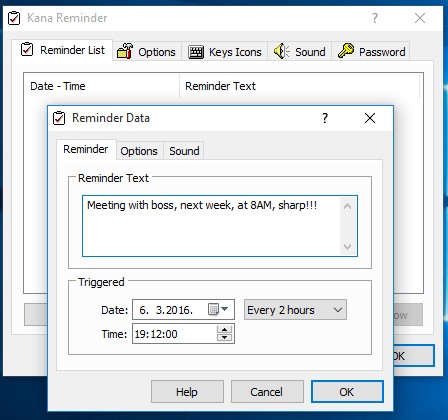
Task: Click the Cancel button
Action: [x=267, y=392]
